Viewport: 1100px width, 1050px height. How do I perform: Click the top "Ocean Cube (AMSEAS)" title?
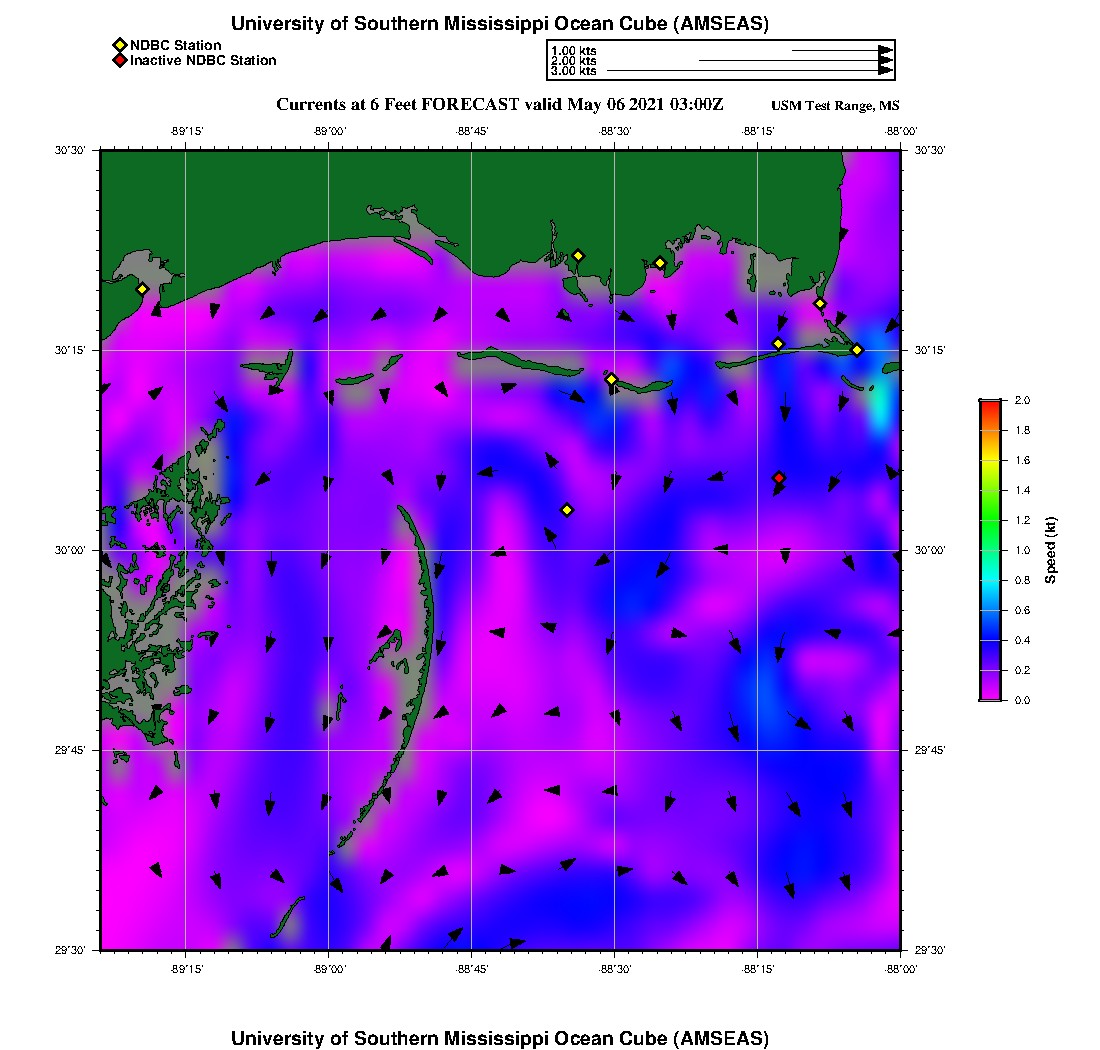[500, 23]
